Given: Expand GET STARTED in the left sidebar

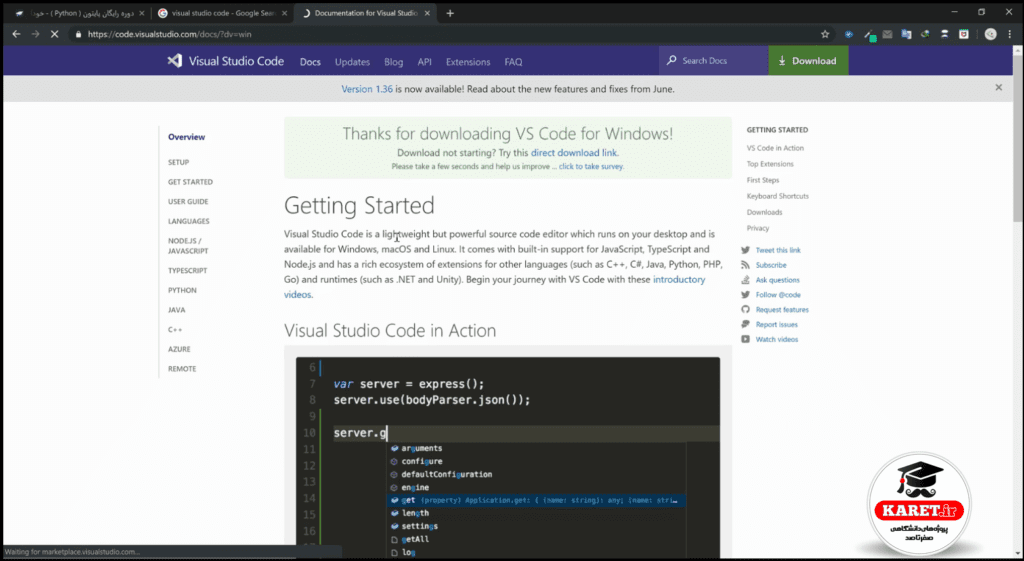Looking at the screenshot, I should point(190,182).
